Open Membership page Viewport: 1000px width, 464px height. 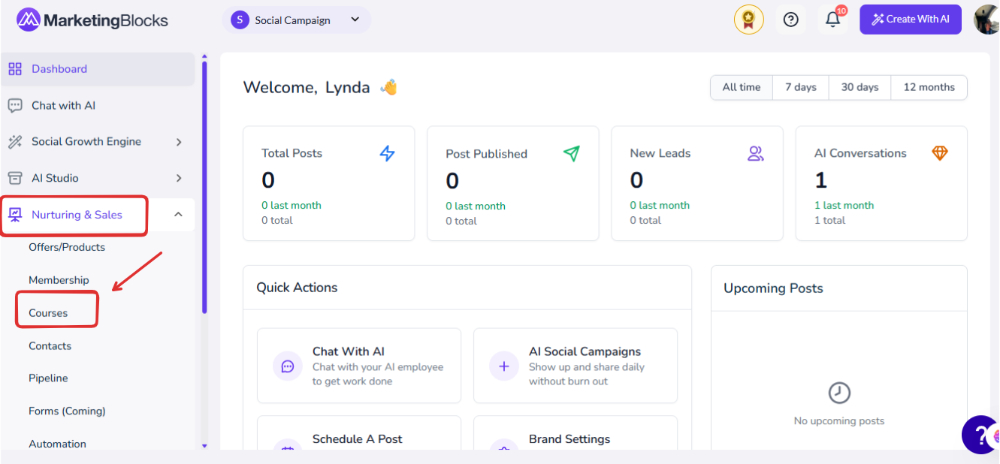[x=59, y=280]
